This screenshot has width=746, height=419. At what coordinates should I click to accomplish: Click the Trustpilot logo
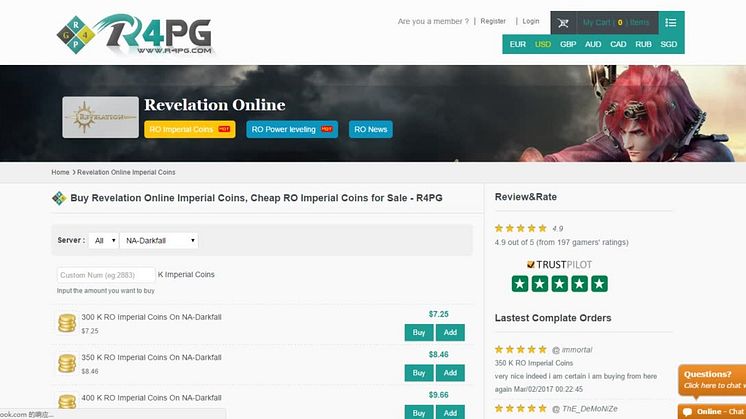[x=560, y=264]
